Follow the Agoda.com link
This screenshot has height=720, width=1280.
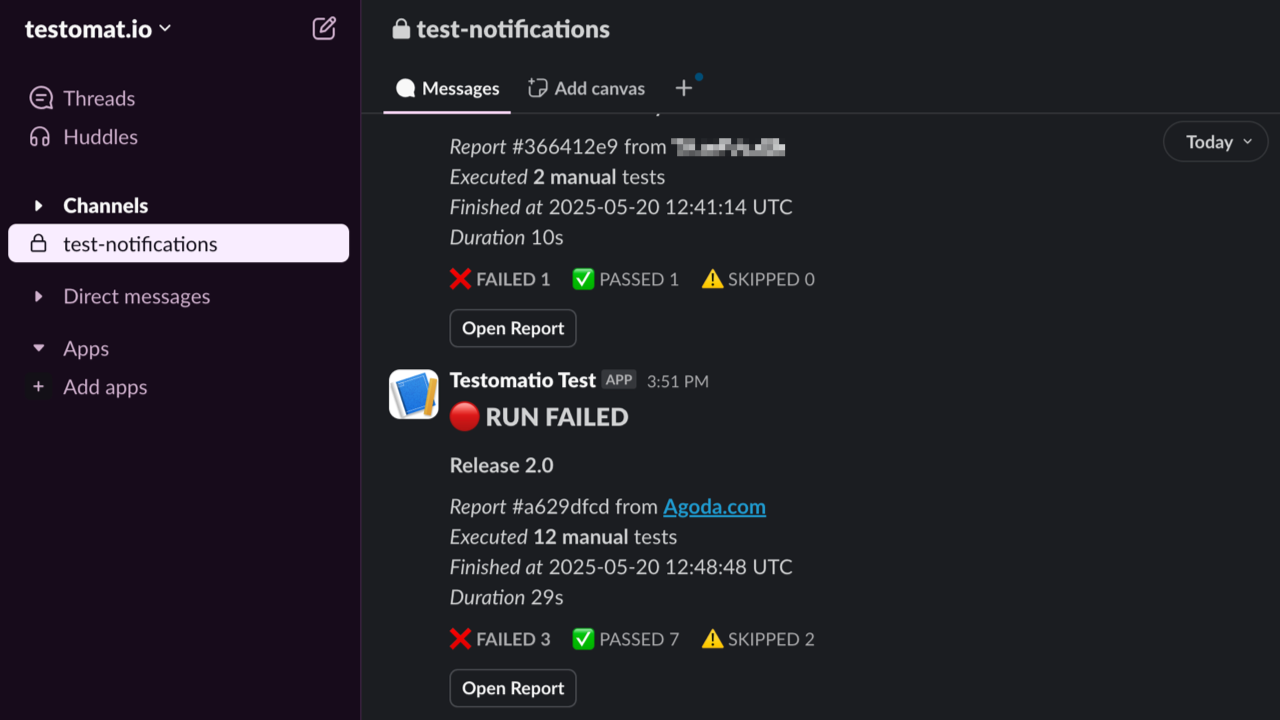coord(714,507)
